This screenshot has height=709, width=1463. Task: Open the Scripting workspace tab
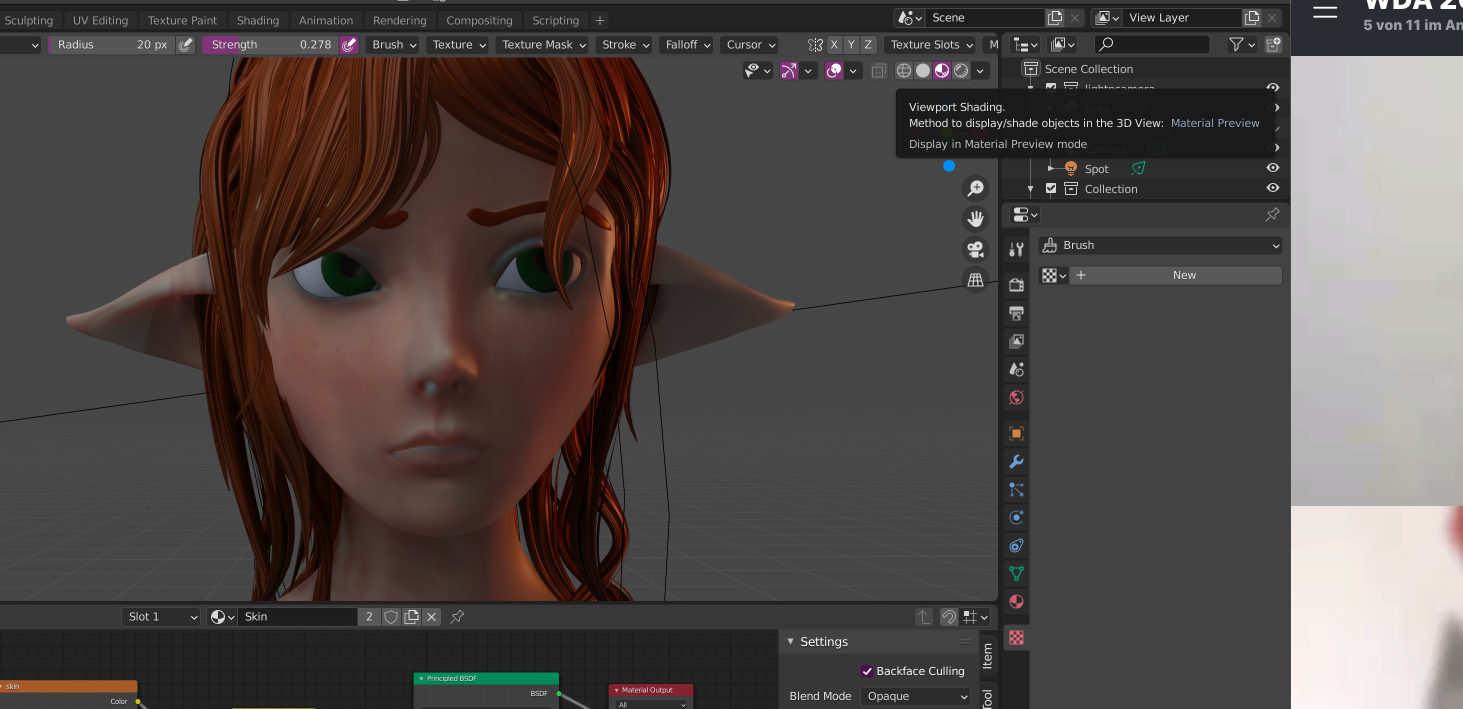pyautogui.click(x=555, y=20)
